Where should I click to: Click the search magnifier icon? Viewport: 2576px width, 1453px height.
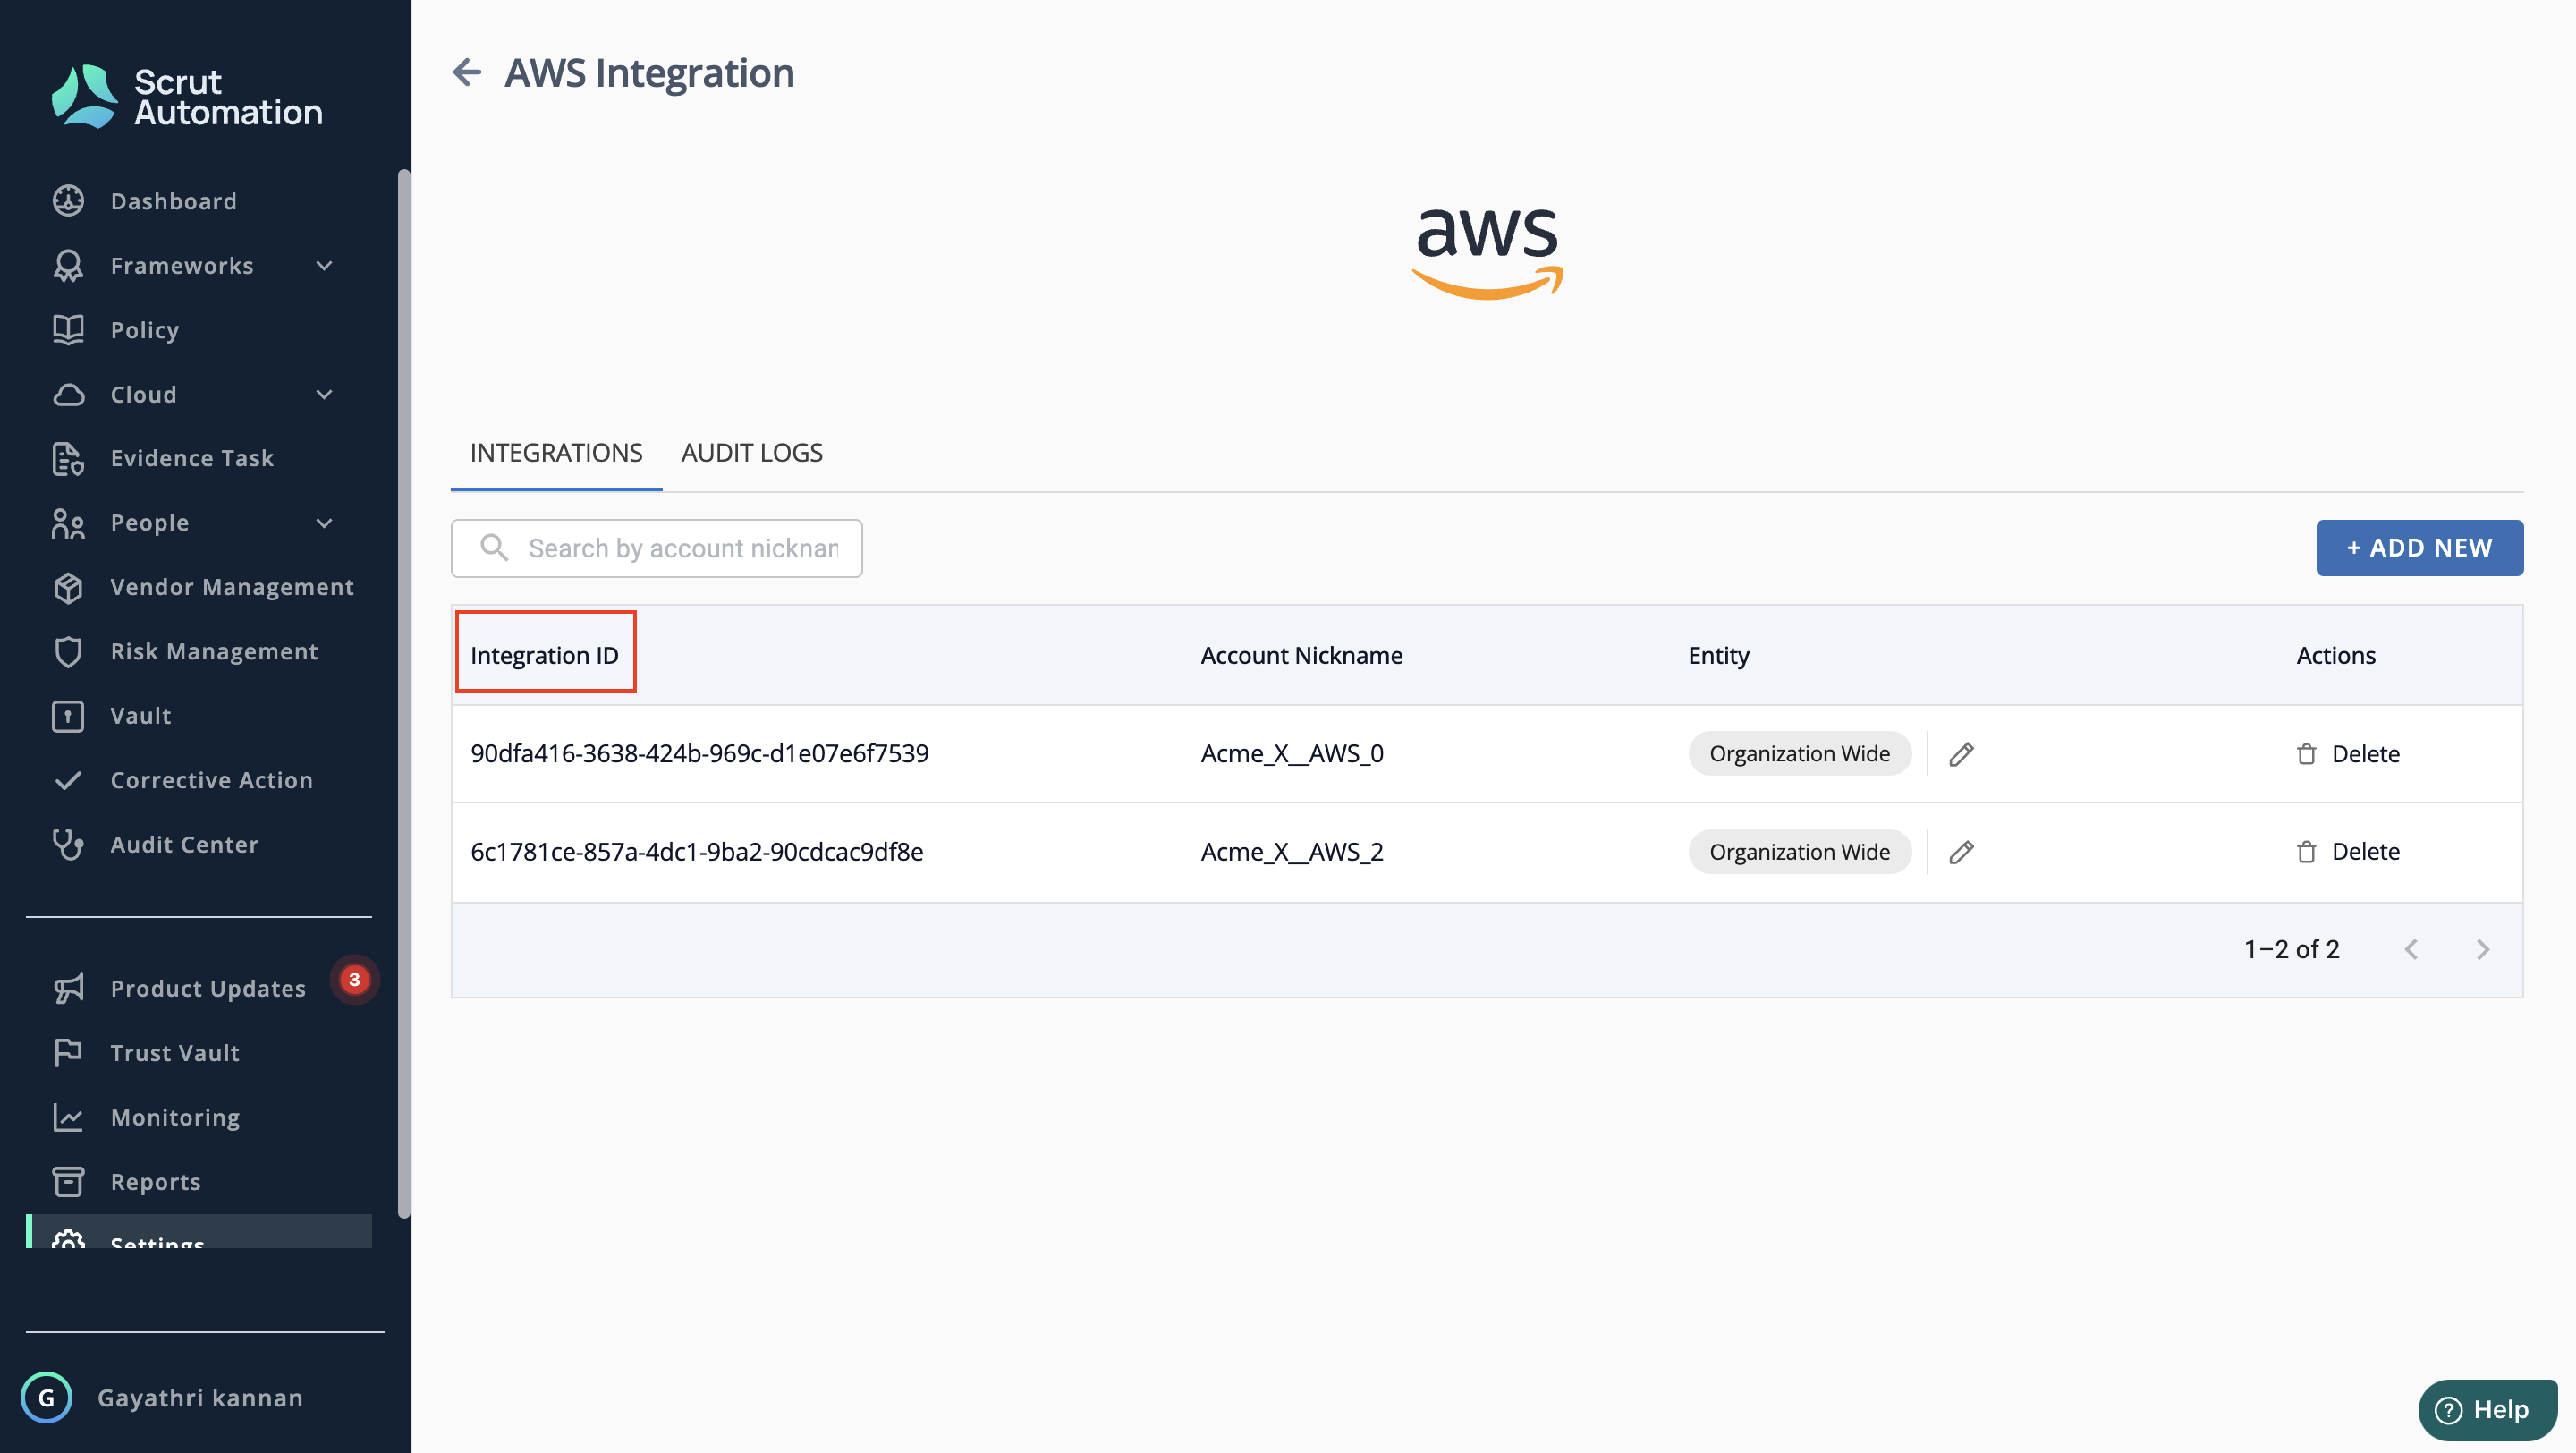coord(494,547)
